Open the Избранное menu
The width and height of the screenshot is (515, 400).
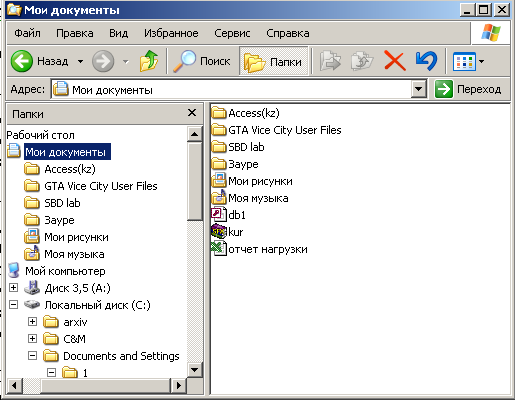pos(171,33)
